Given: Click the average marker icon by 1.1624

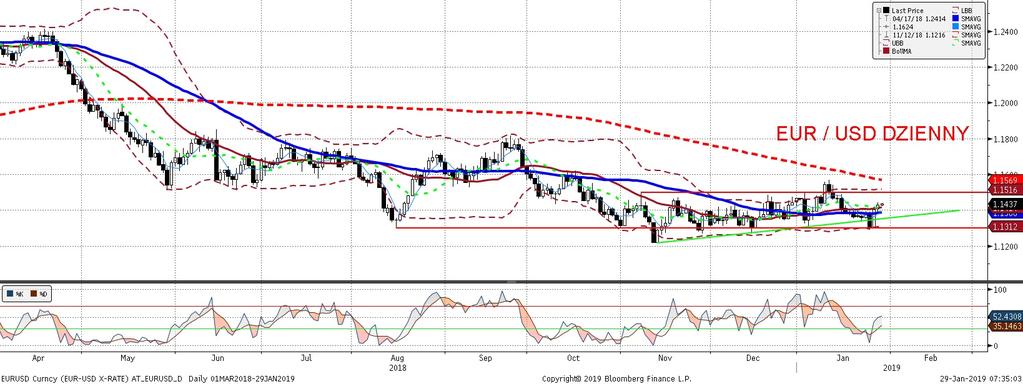Looking at the screenshot, I should [886, 27].
